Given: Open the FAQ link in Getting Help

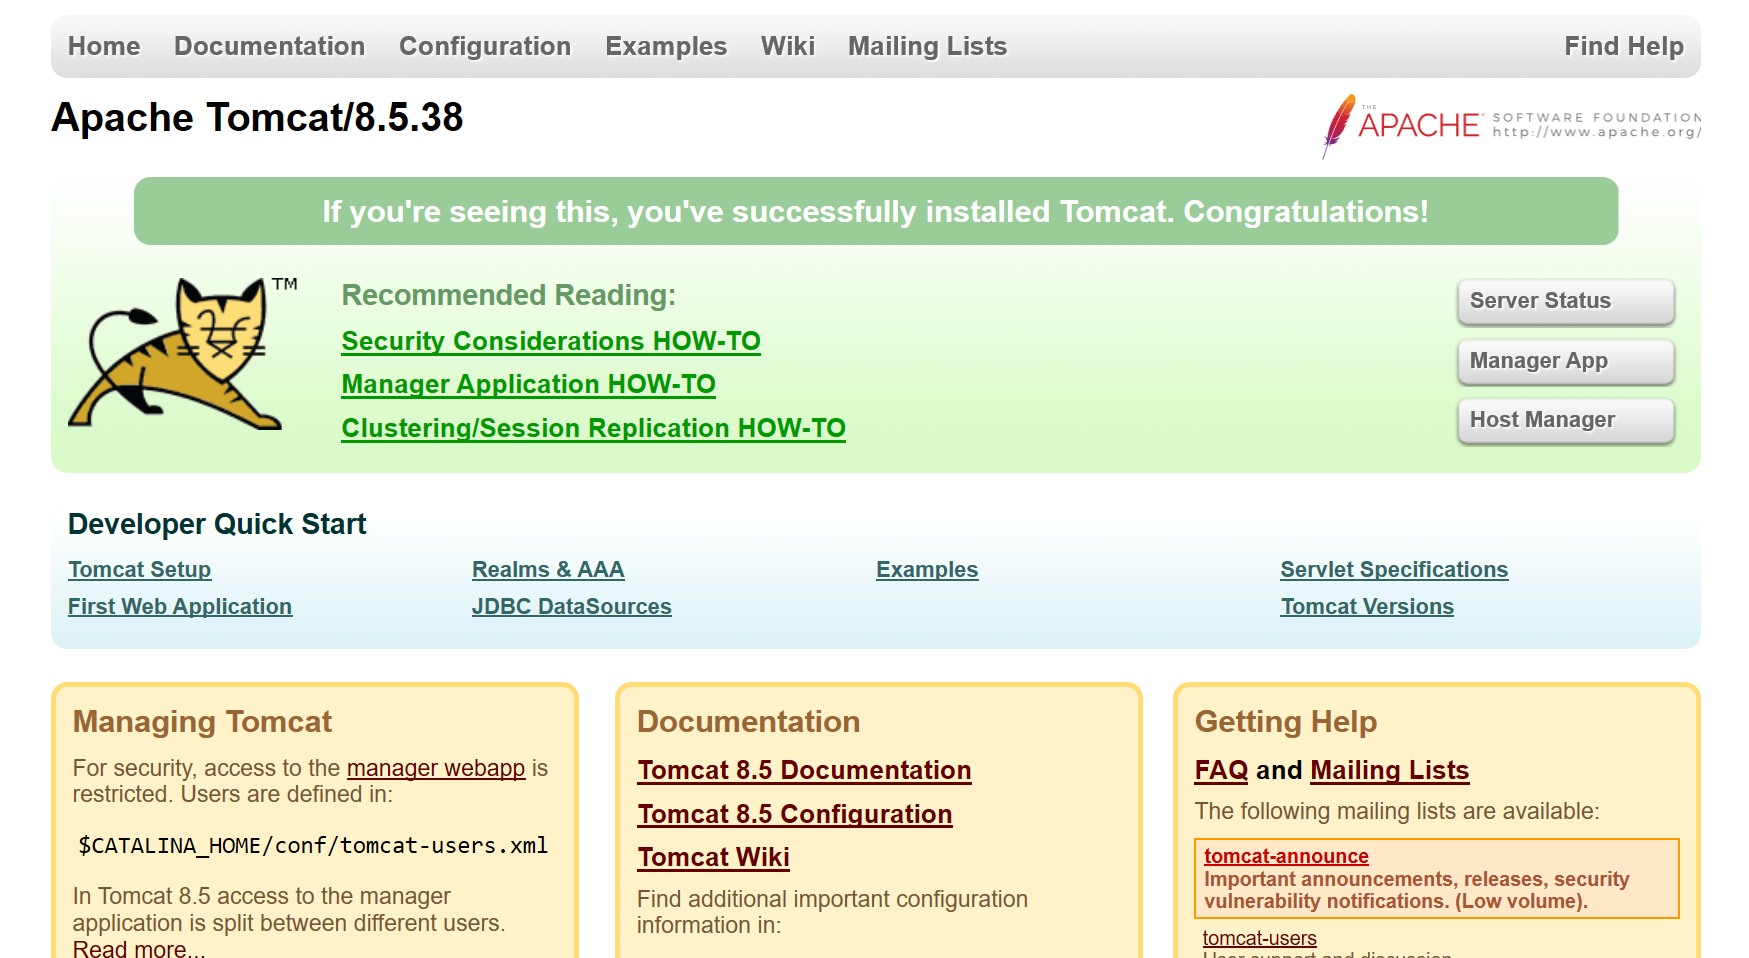Looking at the screenshot, I should pyautogui.click(x=1221, y=770).
